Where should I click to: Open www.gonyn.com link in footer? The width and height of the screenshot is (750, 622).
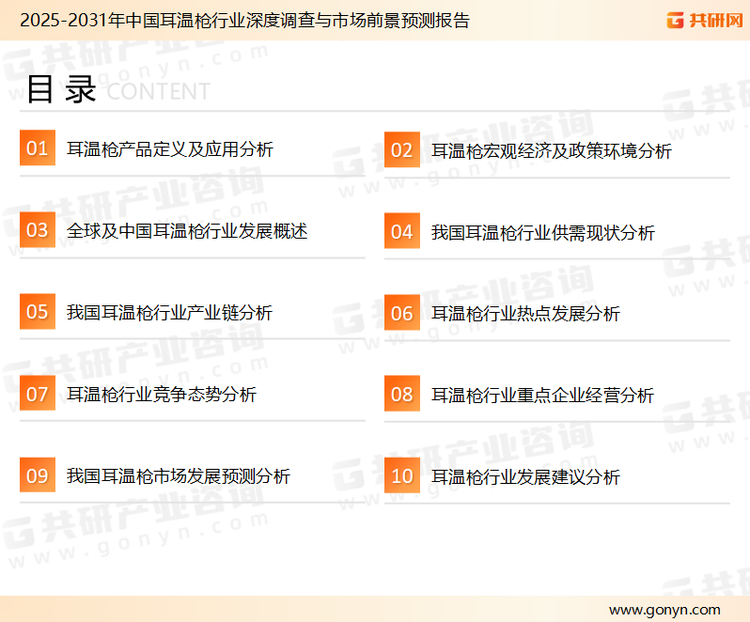pos(664,610)
